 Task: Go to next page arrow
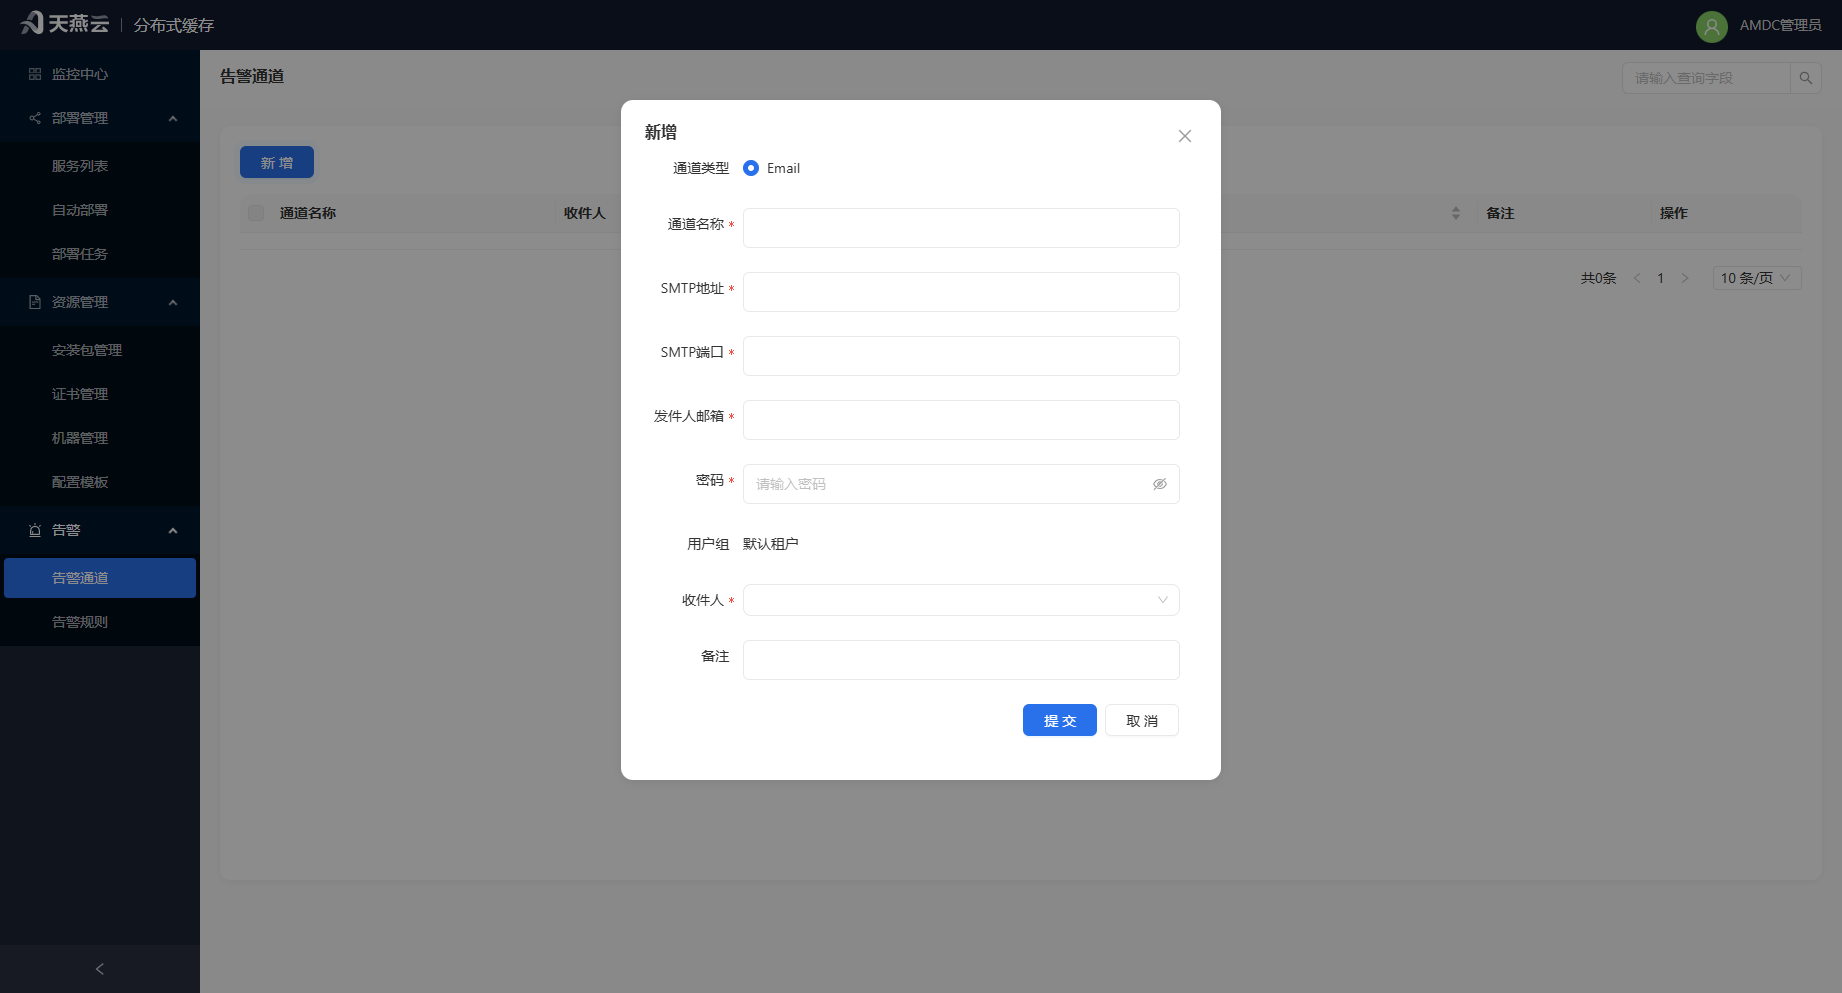[1685, 278]
